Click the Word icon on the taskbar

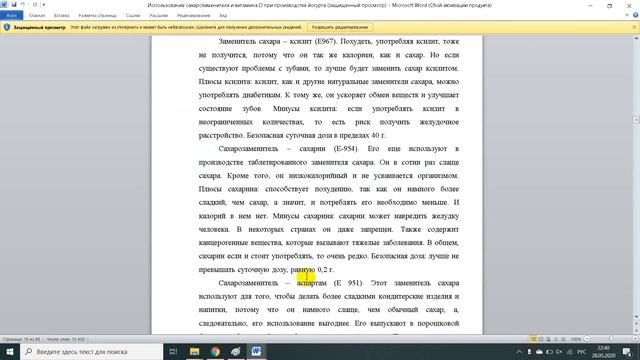pyautogui.click(x=256, y=351)
